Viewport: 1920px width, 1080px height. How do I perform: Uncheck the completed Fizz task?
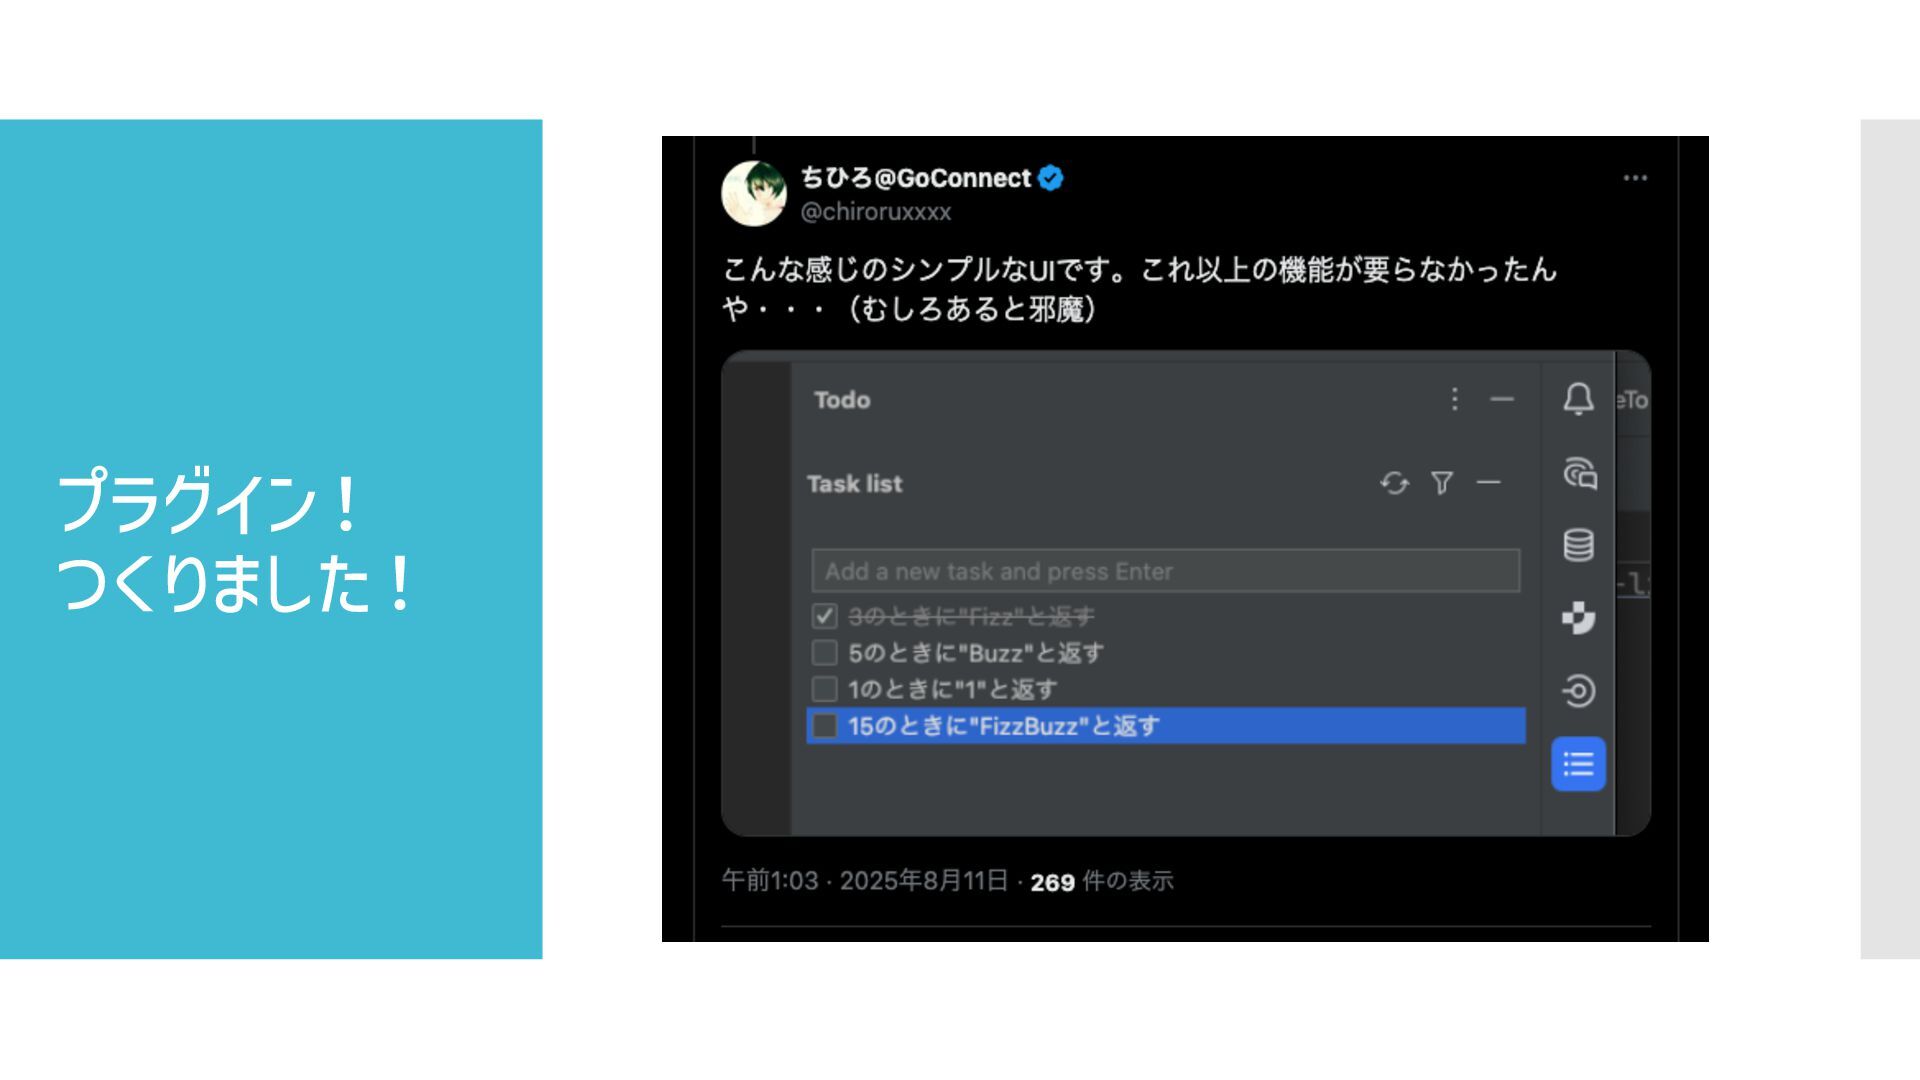[x=824, y=616]
